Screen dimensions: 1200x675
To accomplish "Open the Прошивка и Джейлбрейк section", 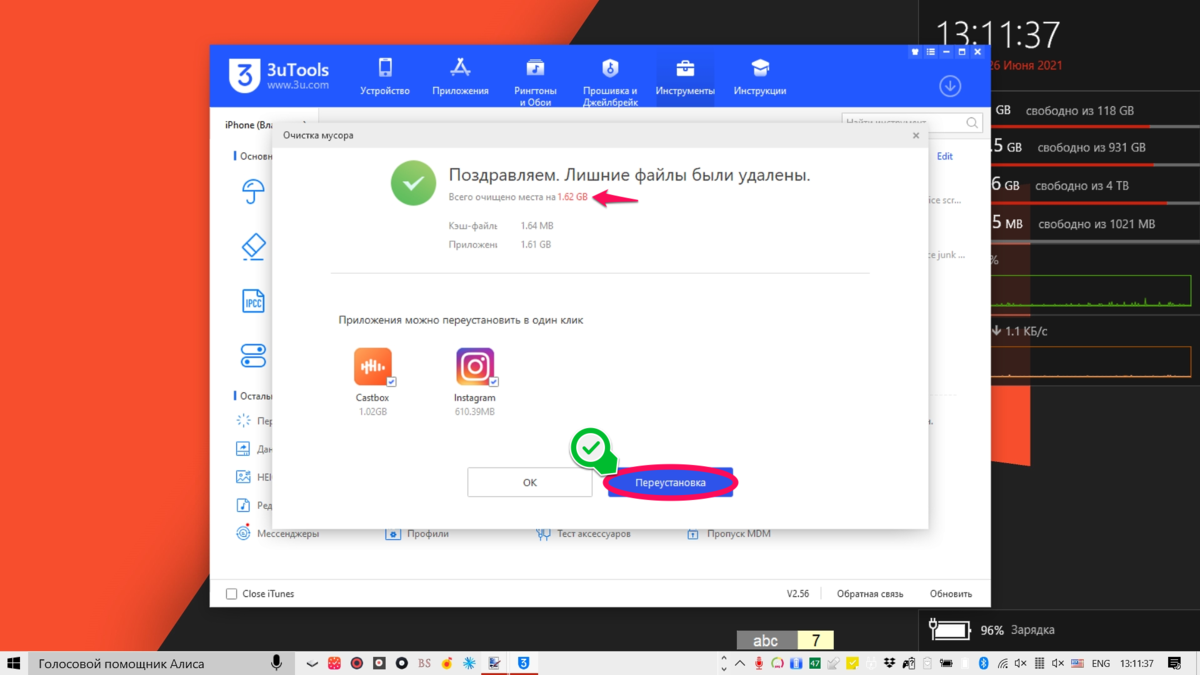I will tap(610, 80).
